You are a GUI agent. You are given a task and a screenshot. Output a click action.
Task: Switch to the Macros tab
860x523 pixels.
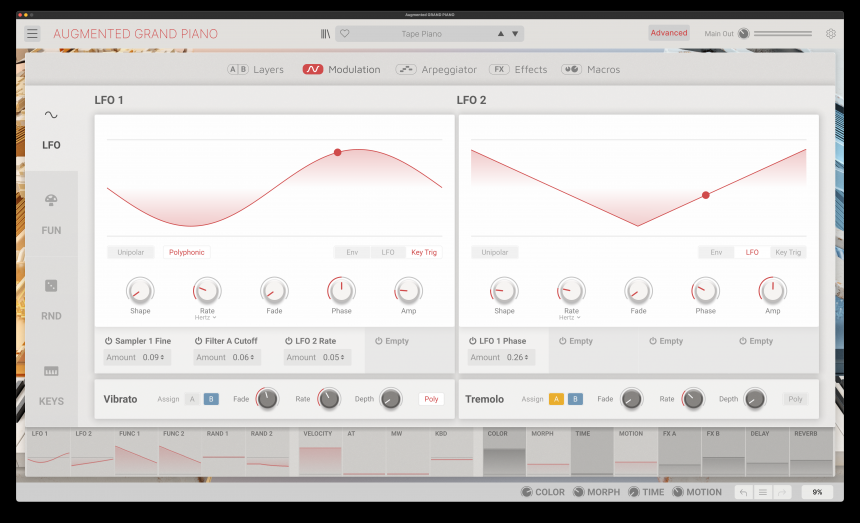pyautogui.click(x=591, y=70)
